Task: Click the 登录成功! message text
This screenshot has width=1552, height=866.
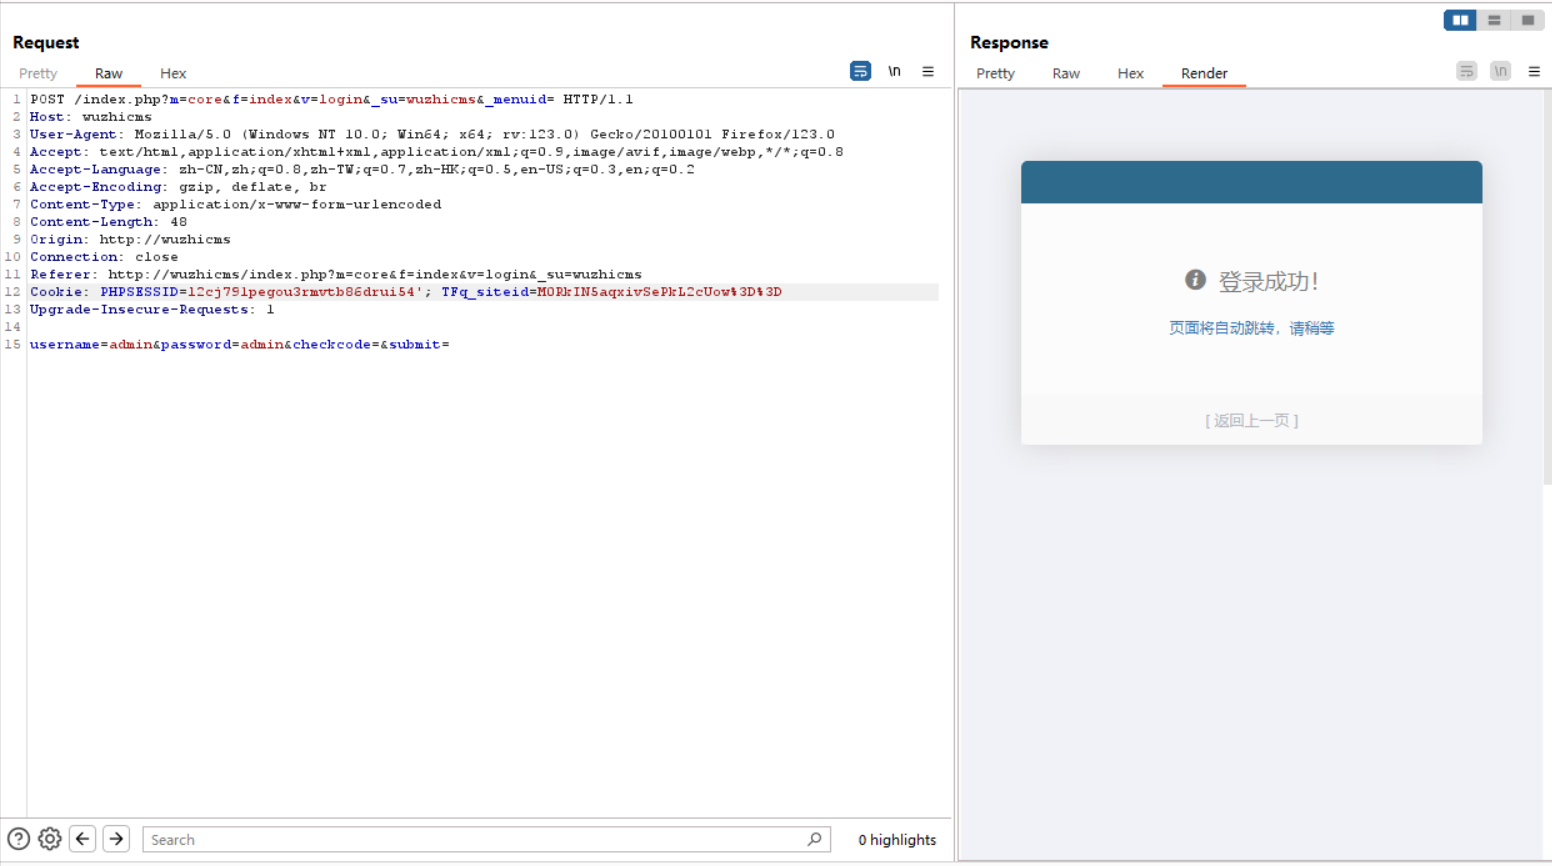Action: 1268,281
